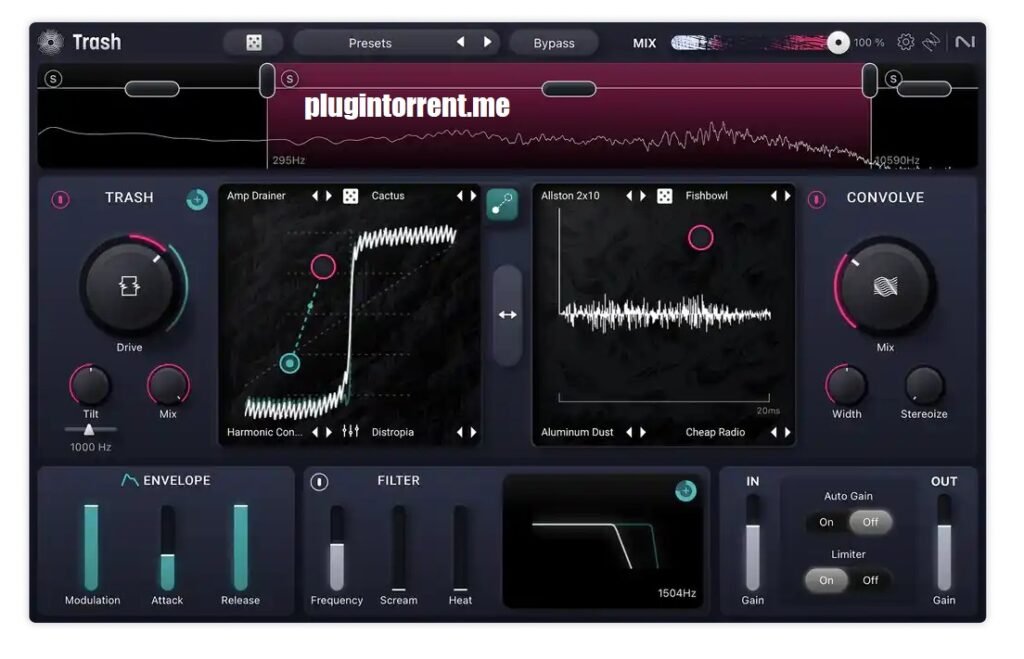The width and height of the screenshot is (1024, 659).
Task: Select previous preset arrow
Action: tap(460, 42)
